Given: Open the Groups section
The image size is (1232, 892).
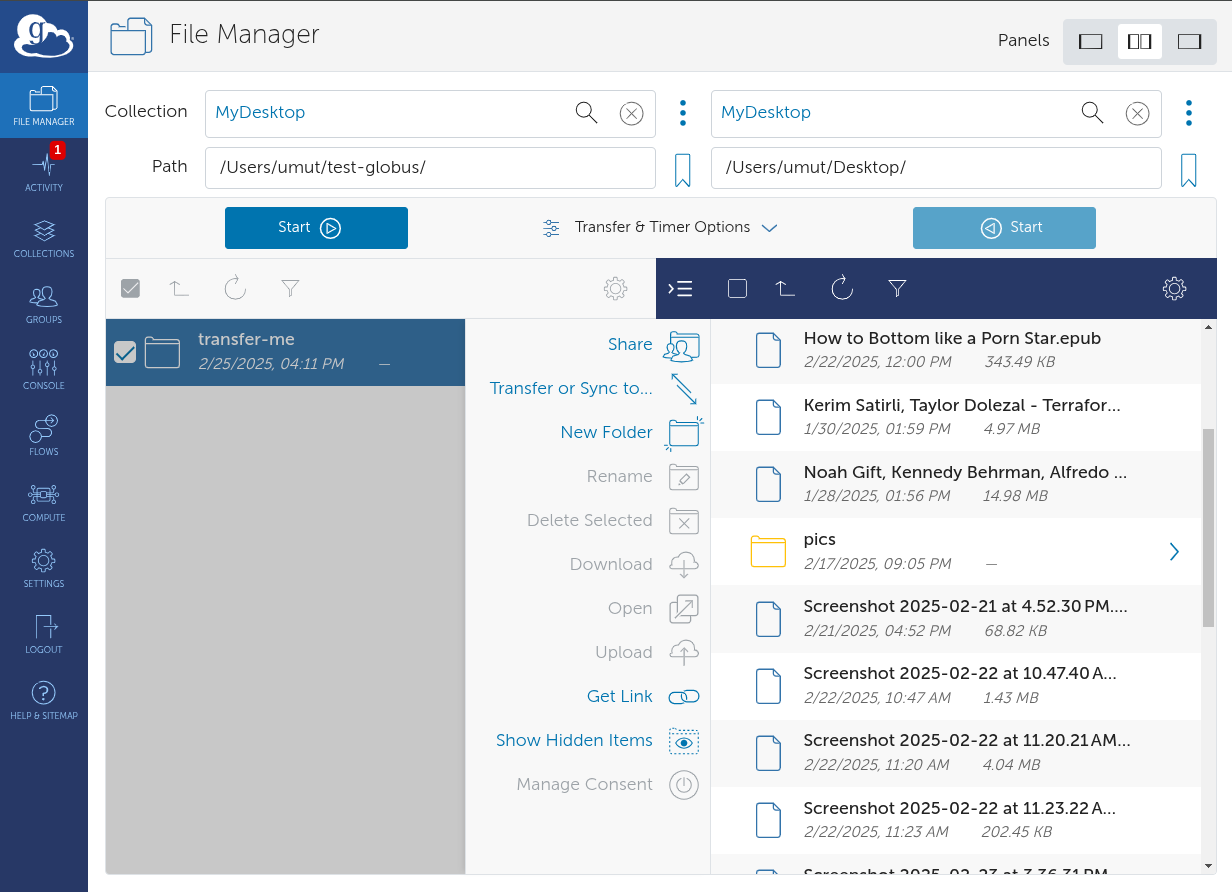Looking at the screenshot, I should [x=44, y=304].
